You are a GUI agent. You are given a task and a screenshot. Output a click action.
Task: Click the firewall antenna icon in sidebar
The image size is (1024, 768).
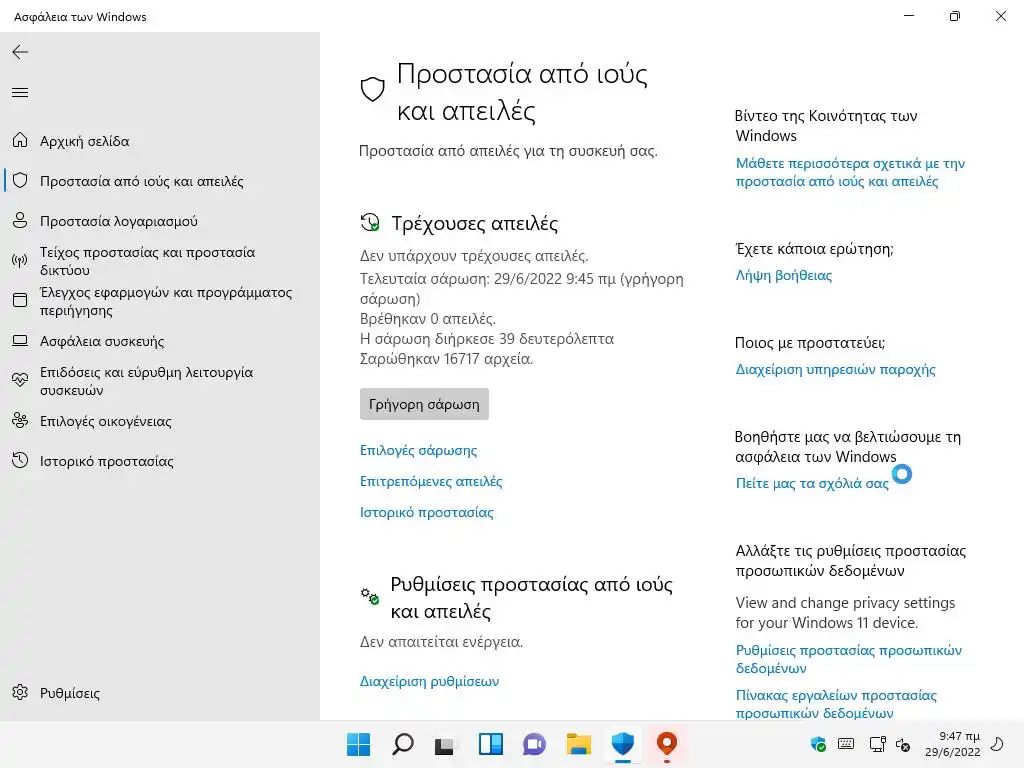coord(20,261)
